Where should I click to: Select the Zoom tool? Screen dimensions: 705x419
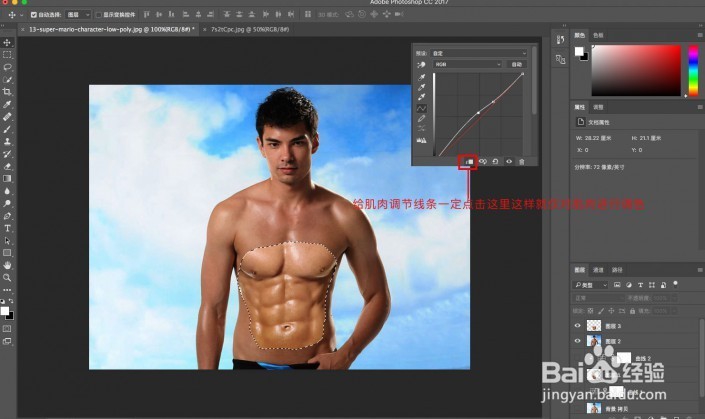[7, 278]
